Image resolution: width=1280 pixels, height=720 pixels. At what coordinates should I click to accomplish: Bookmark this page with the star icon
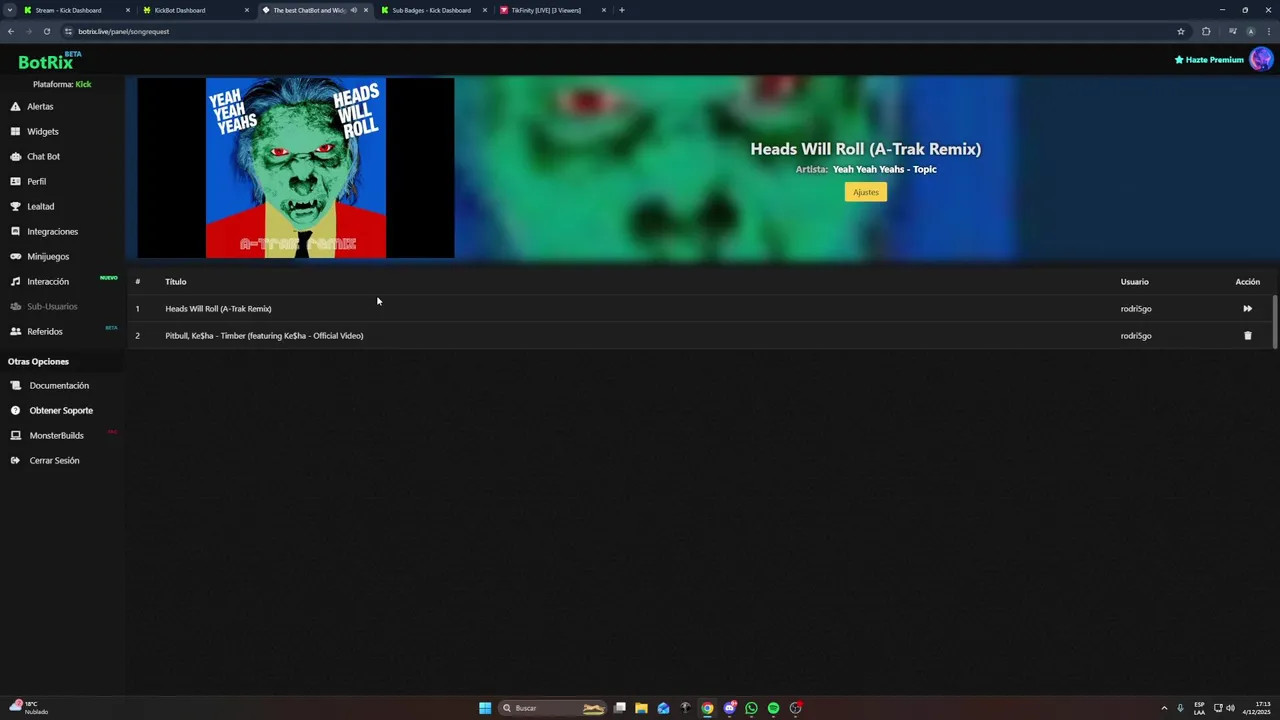pyautogui.click(x=1180, y=31)
